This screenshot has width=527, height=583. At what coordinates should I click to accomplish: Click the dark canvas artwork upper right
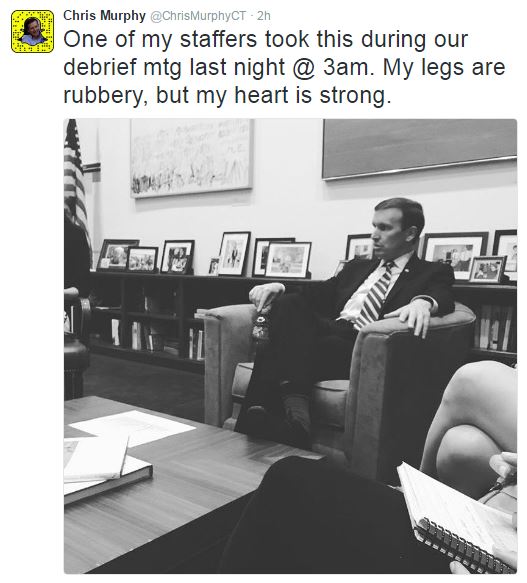[420, 149]
